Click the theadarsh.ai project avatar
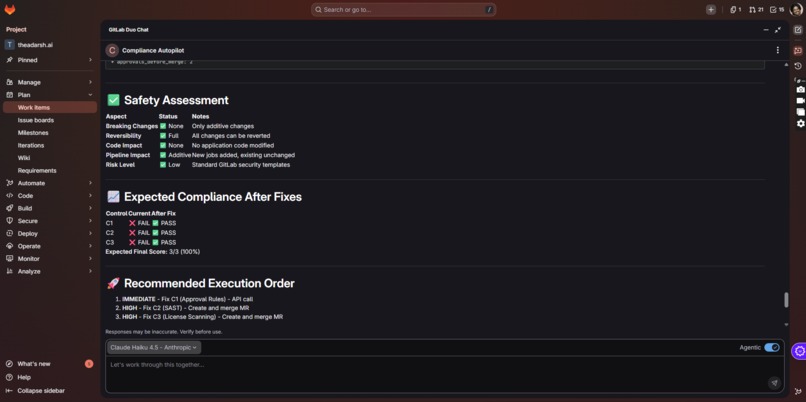 [x=9, y=45]
